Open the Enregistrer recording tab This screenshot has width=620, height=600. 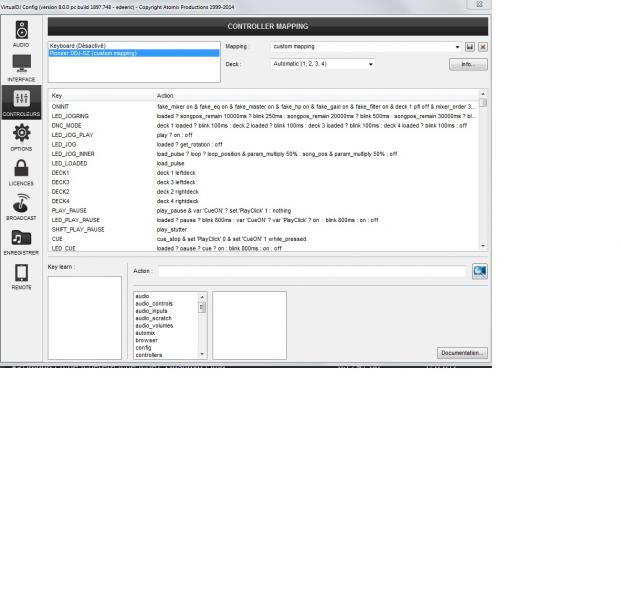click(x=21, y=241)
